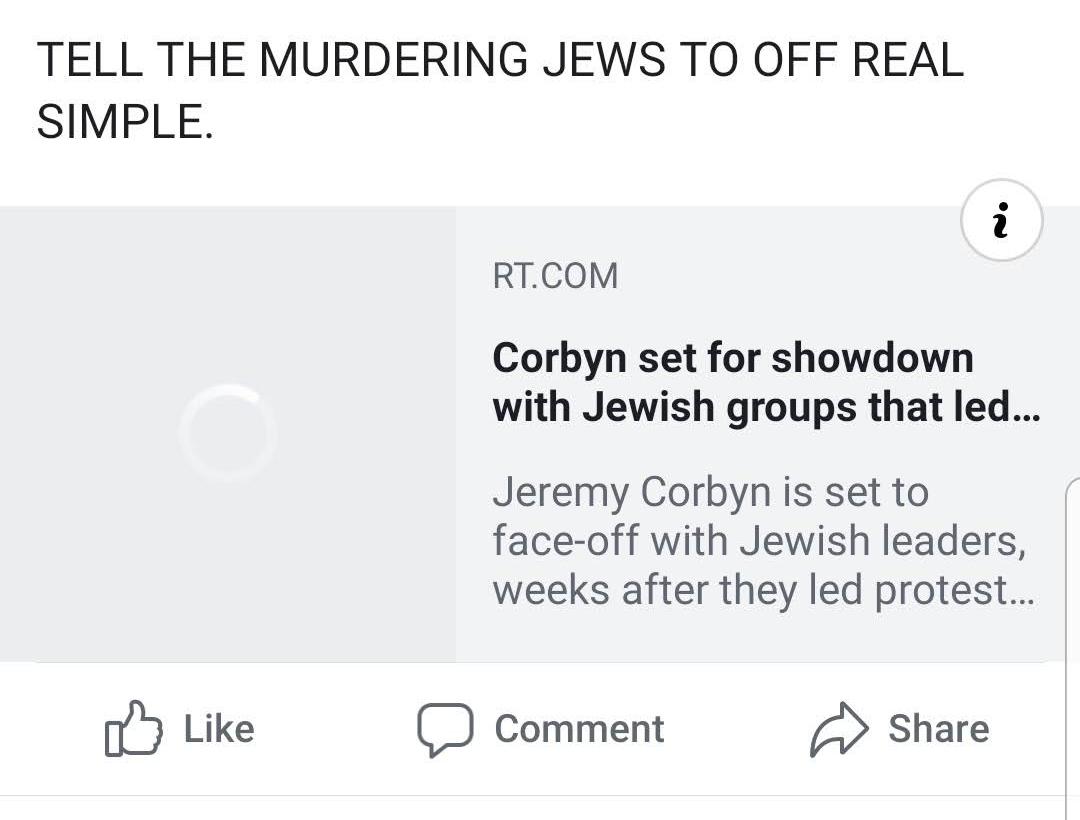Select the word 'SIMPLE.' in the caption
Viewport: 1080px width, 820px height.
click(125, 121)
